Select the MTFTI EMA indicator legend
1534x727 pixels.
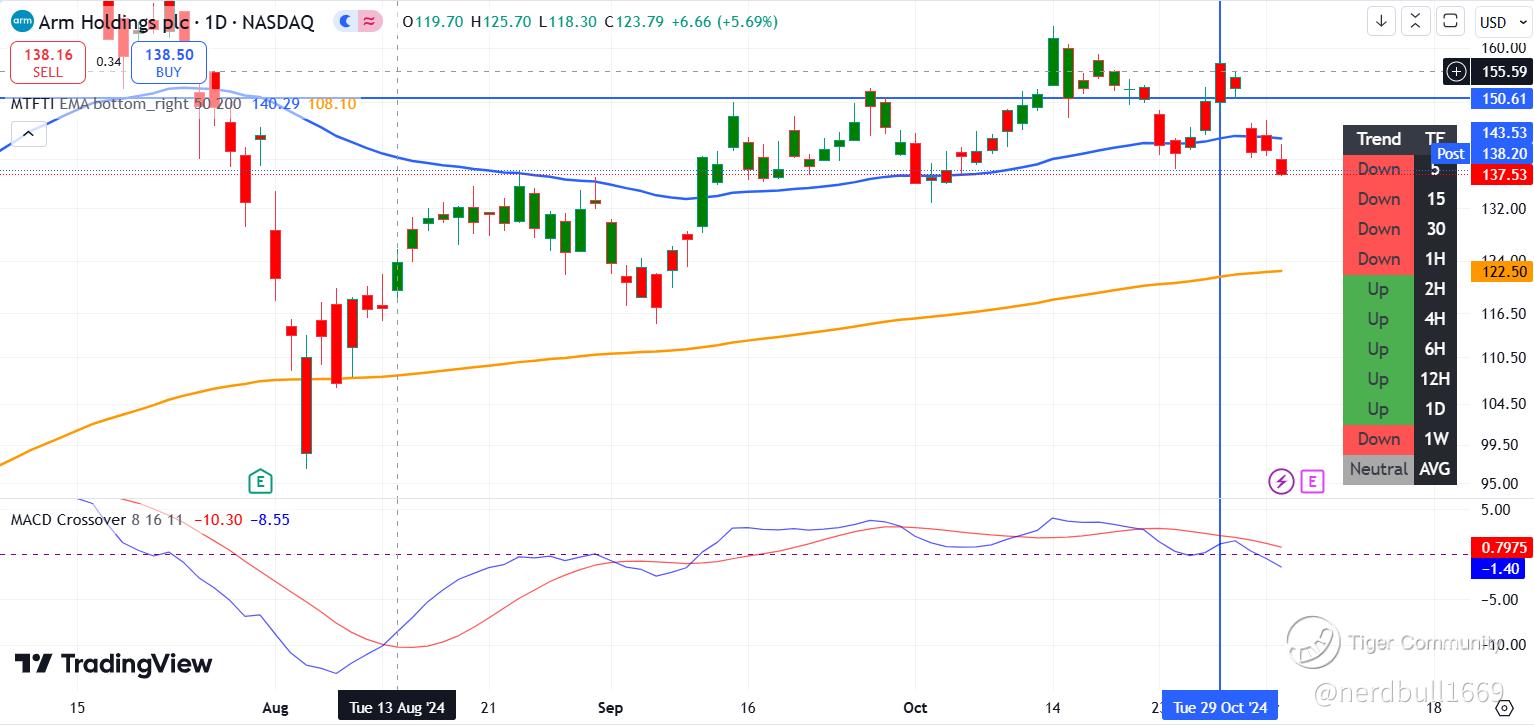[125, 103]
